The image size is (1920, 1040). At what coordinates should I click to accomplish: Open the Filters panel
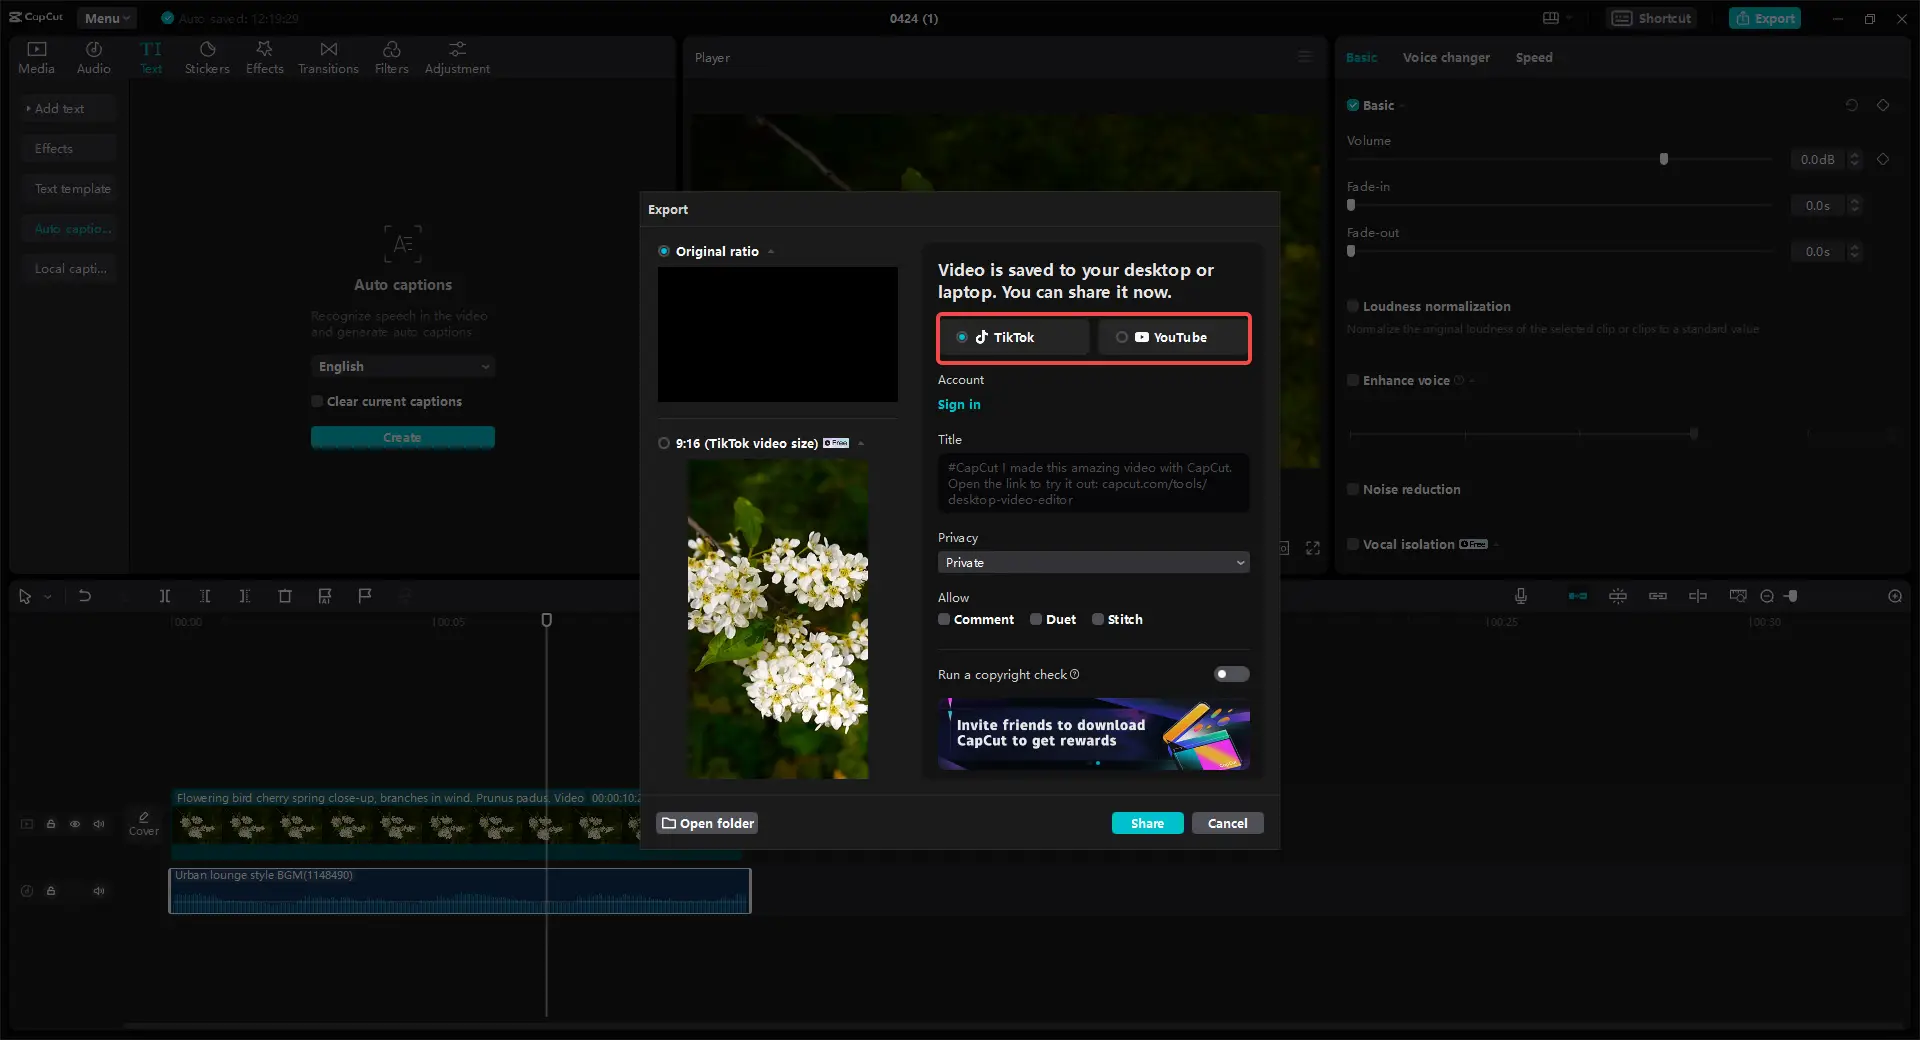[x=391, y=56]
